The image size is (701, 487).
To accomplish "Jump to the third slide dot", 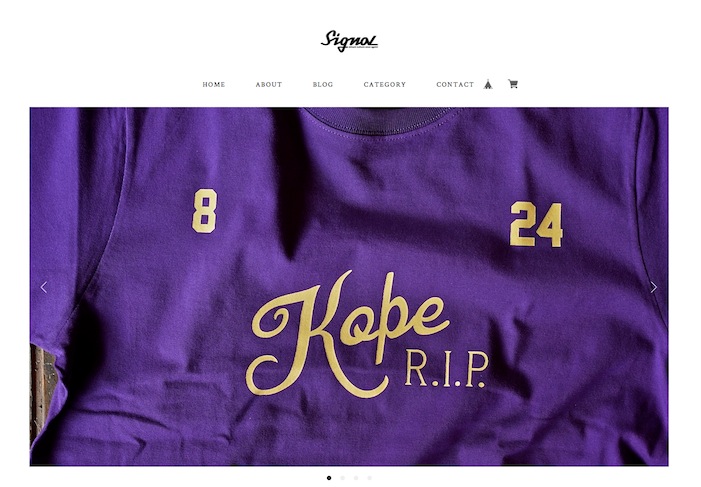I will tap(356, 478).
